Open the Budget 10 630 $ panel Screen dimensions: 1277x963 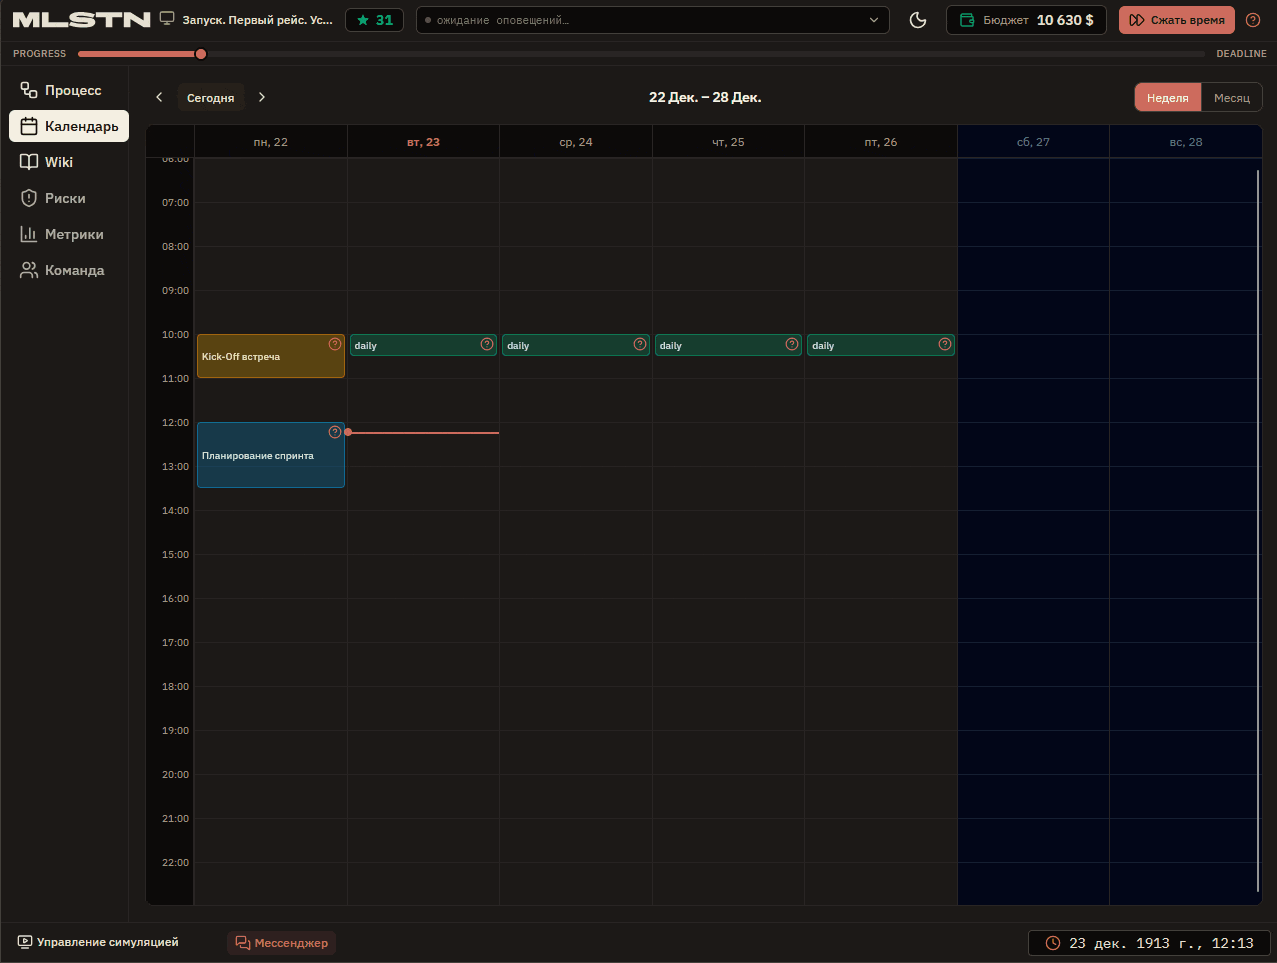click(x=1026, y=20)
